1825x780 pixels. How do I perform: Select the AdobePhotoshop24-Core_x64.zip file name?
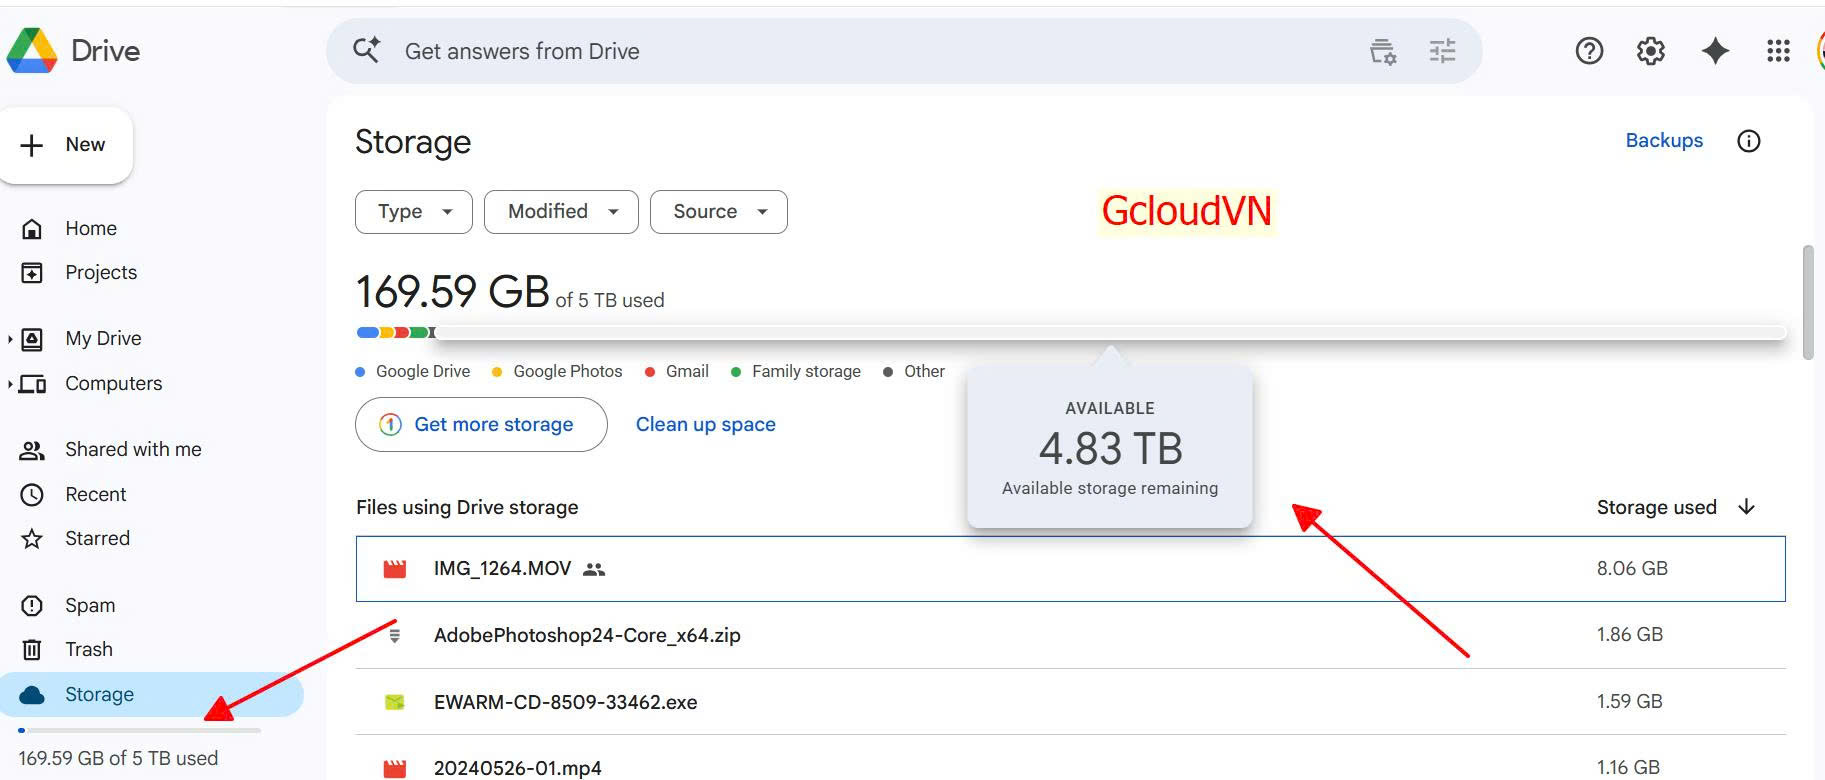pyautogui.click(x=587, y=635)
